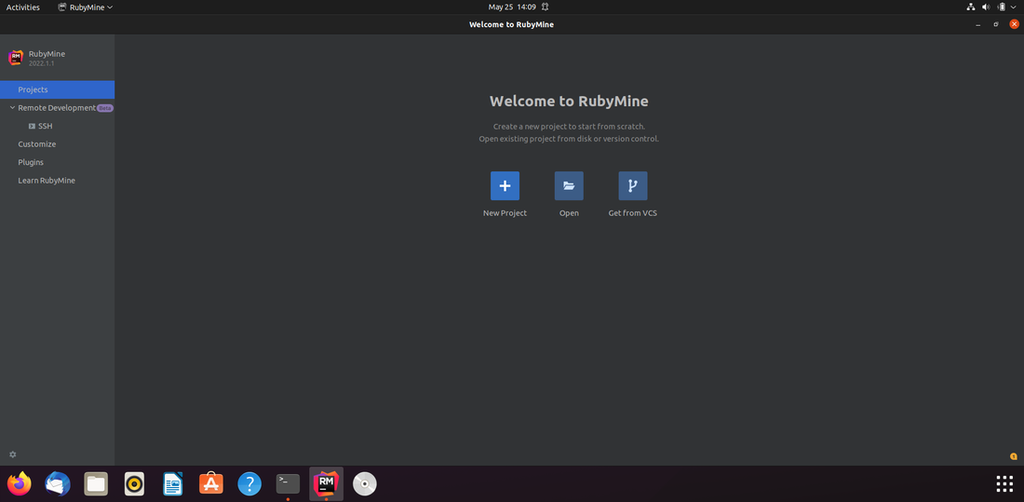
Task: Click the yellow notification badge at the bottom right
Action: tap(1013, 456)
